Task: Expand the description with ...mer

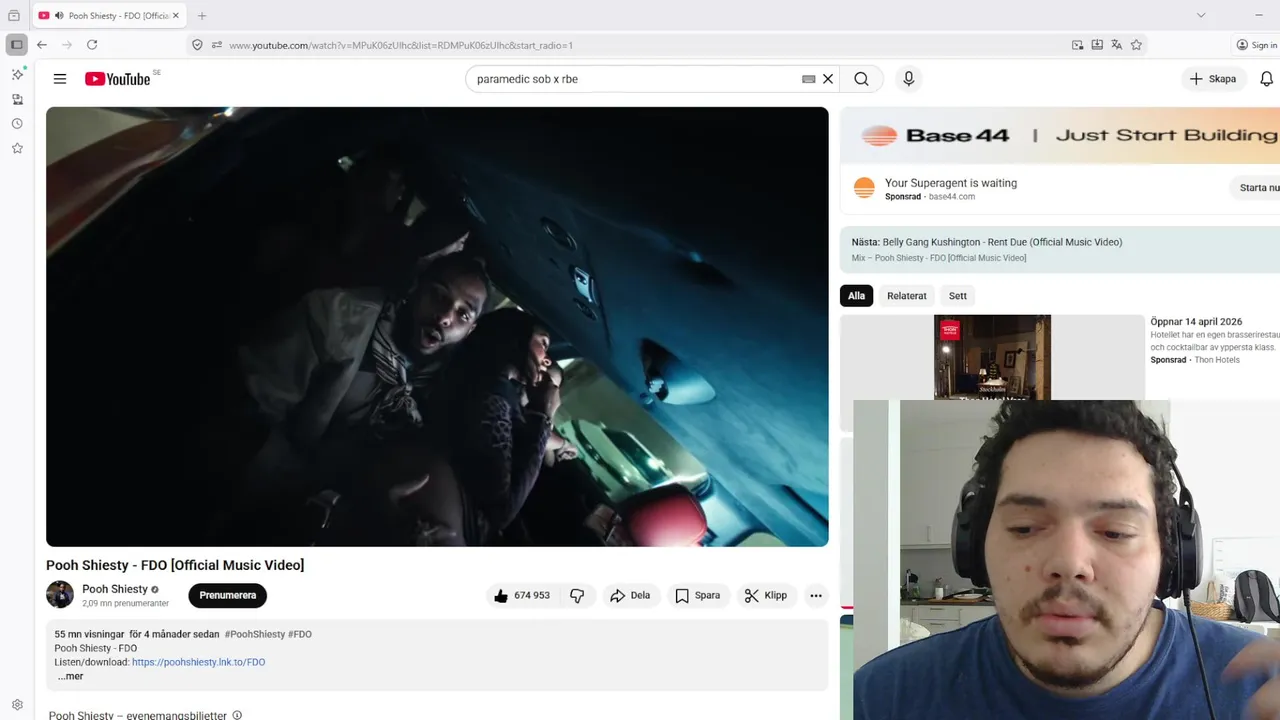Action: pos(70,676)
